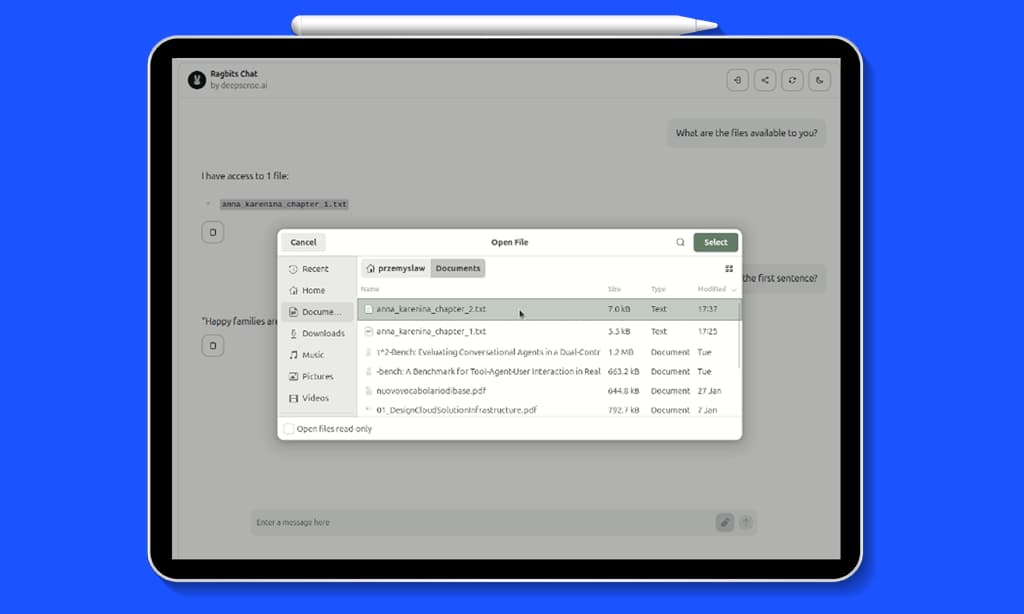
Task: Enable the Open files read-only option
Action: point(286,428)
